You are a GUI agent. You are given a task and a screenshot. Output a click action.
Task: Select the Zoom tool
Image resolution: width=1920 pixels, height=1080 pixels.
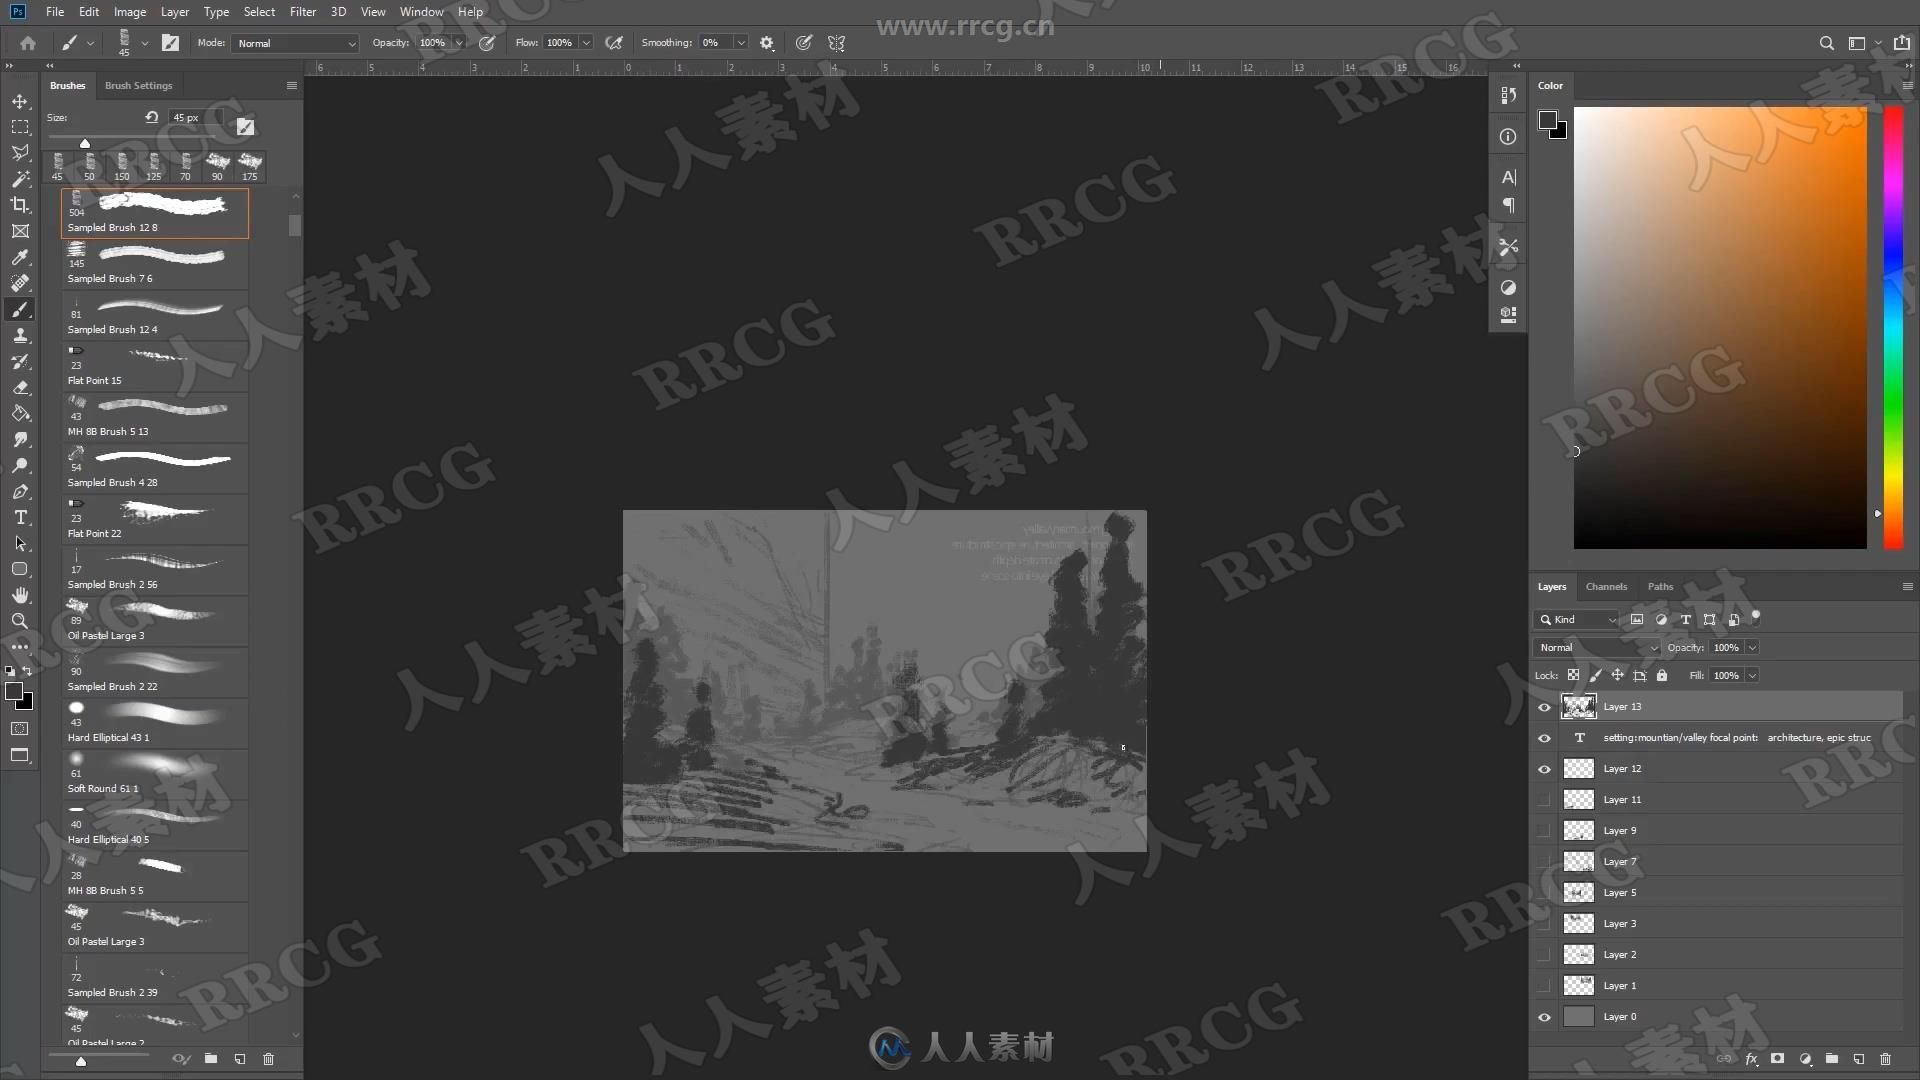coord(18,621)
